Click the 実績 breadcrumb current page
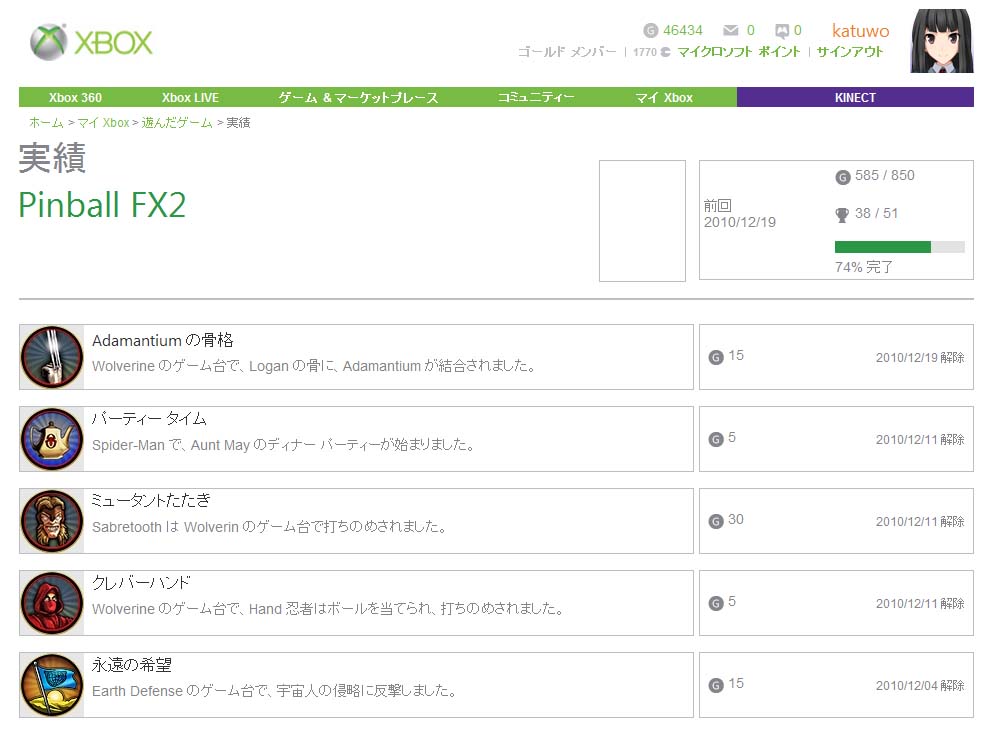Viewport: 989px width, 731px height. 238,122
